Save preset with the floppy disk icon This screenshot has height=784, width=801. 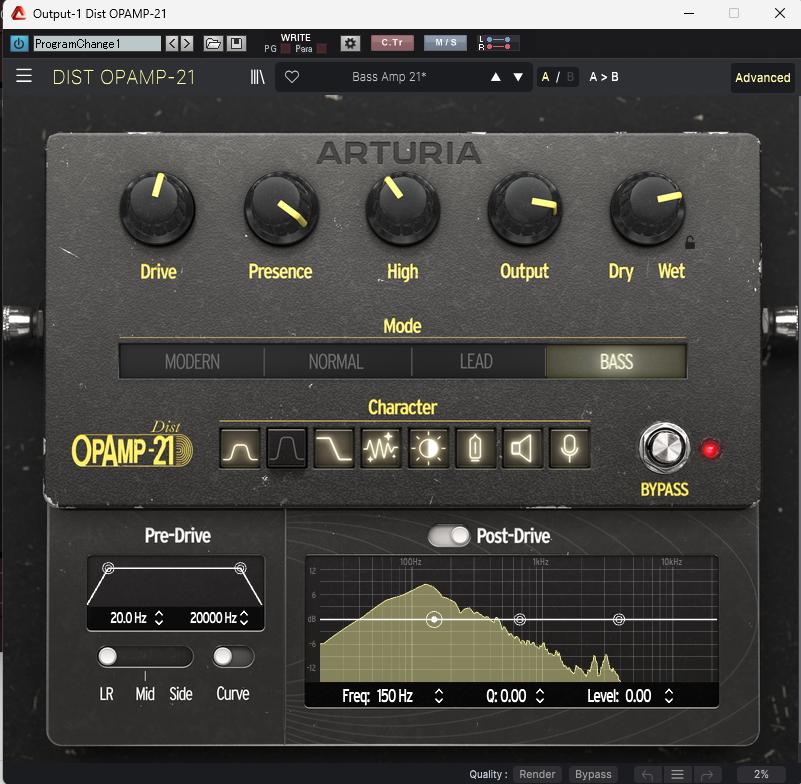237,43
